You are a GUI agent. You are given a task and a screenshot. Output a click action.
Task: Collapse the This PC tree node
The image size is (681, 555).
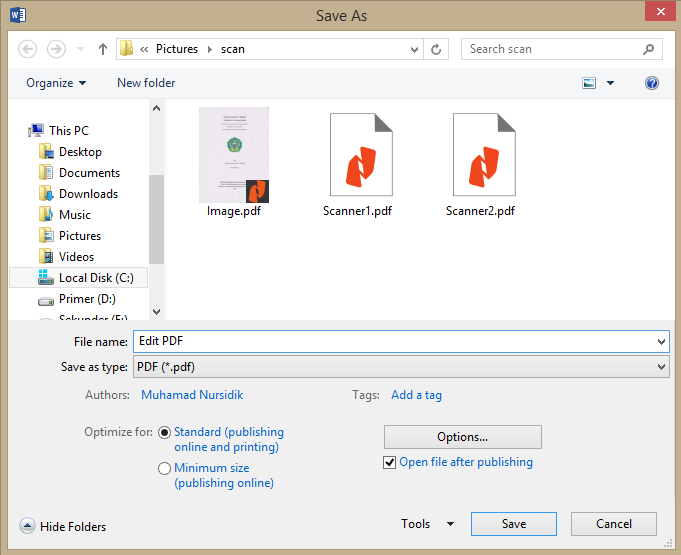(x=23, y=130)
